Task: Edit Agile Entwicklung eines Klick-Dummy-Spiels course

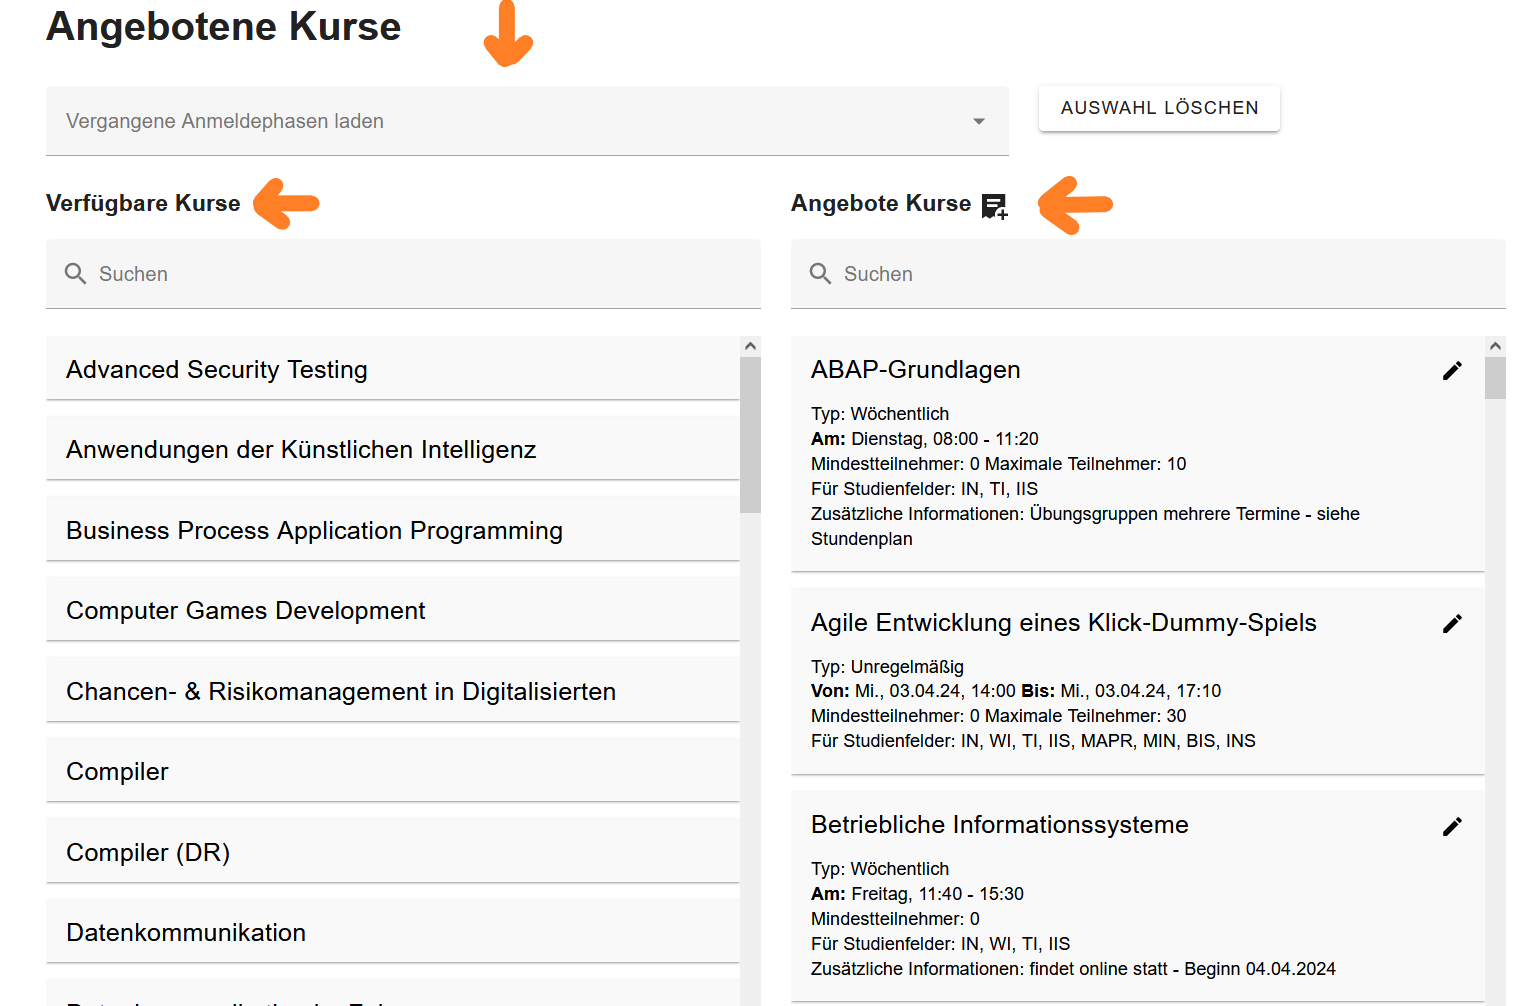Action: [1452, 624]
